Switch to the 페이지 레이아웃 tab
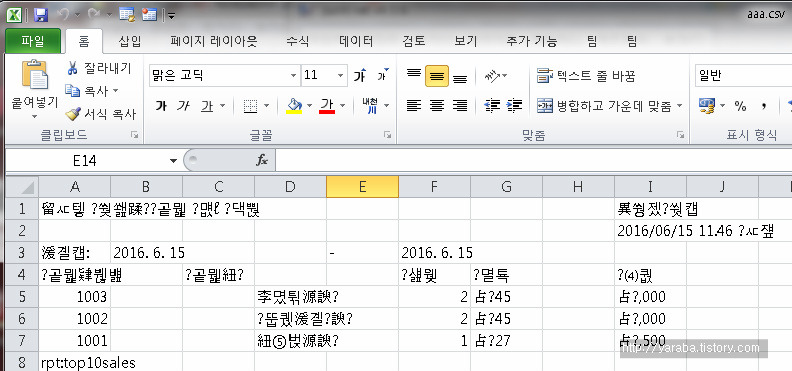 (x=214, y=41)
